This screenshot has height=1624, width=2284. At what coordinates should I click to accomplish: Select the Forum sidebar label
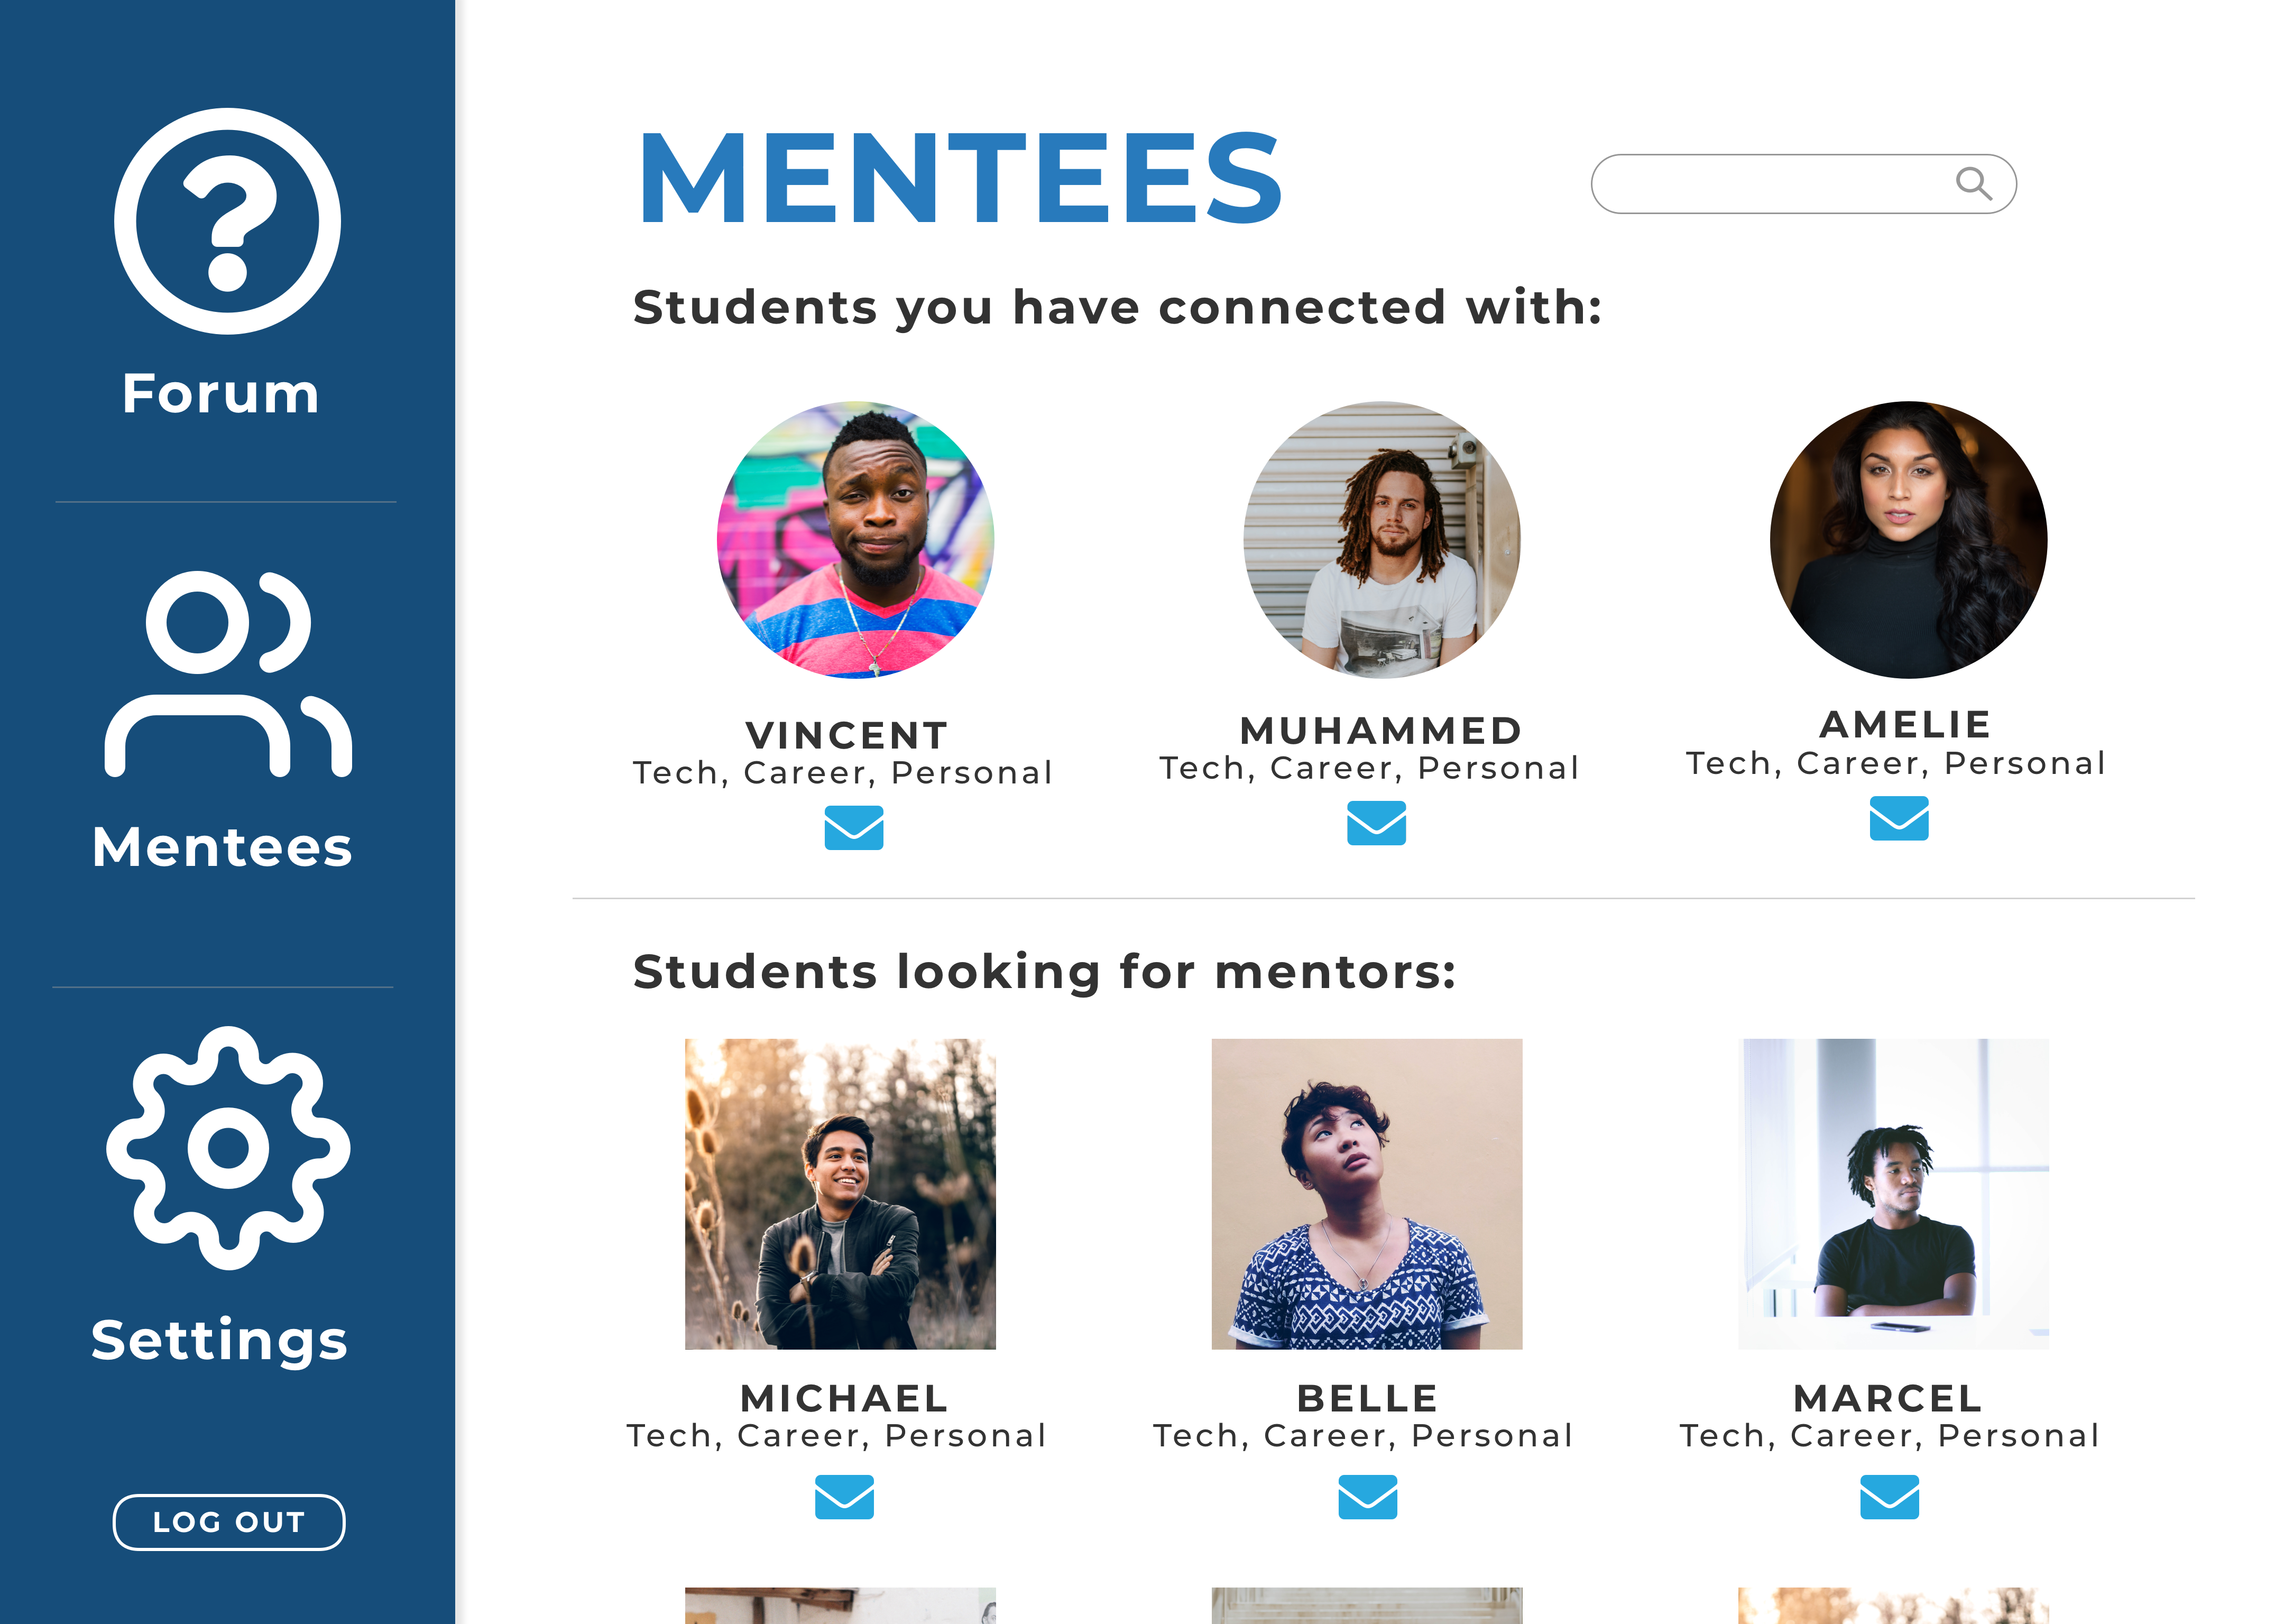[x=221, y=393]
